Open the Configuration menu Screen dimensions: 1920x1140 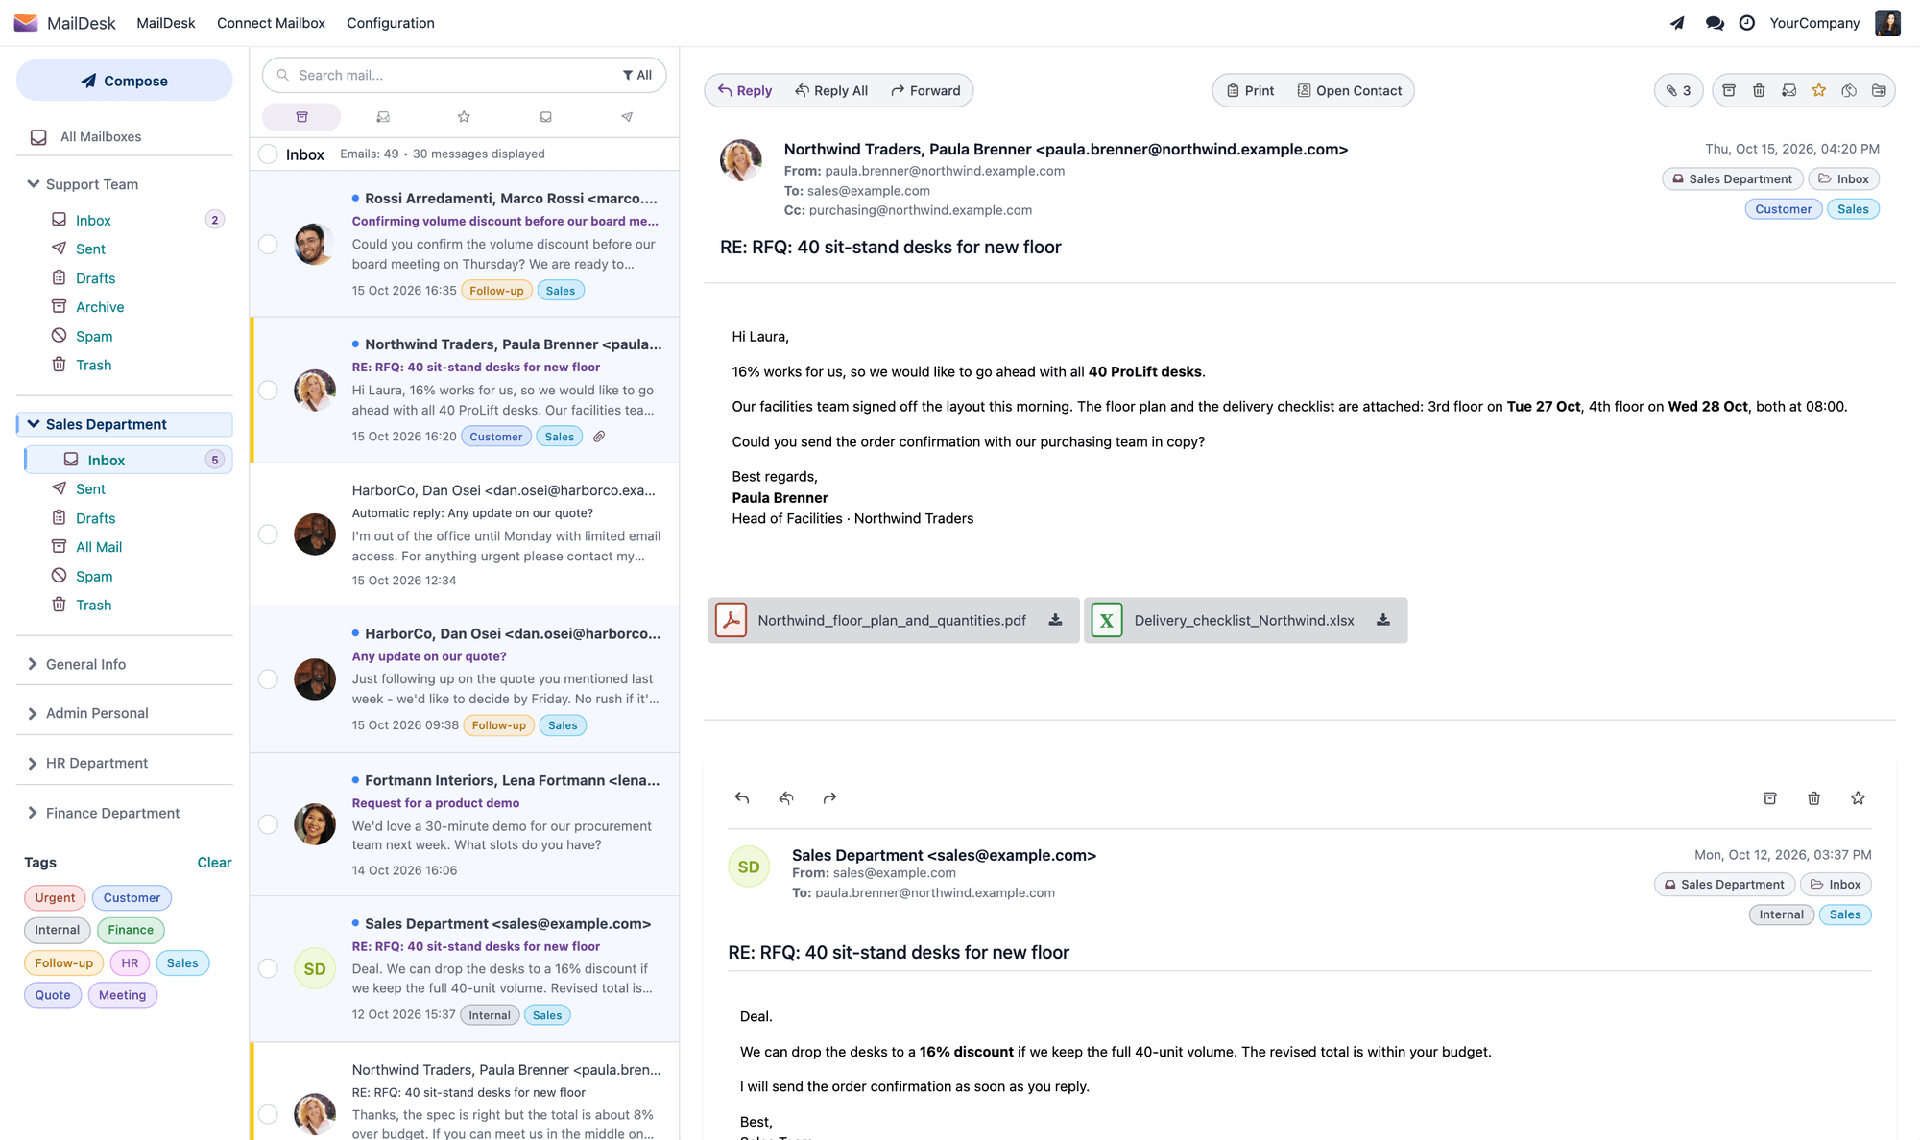coord(390,23)
